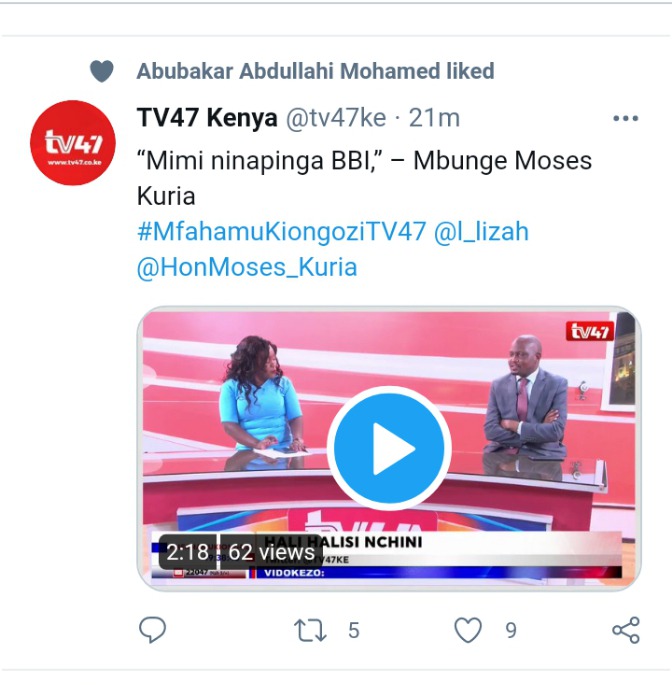Open the @l_lizah mention

[x=481, y=231]
